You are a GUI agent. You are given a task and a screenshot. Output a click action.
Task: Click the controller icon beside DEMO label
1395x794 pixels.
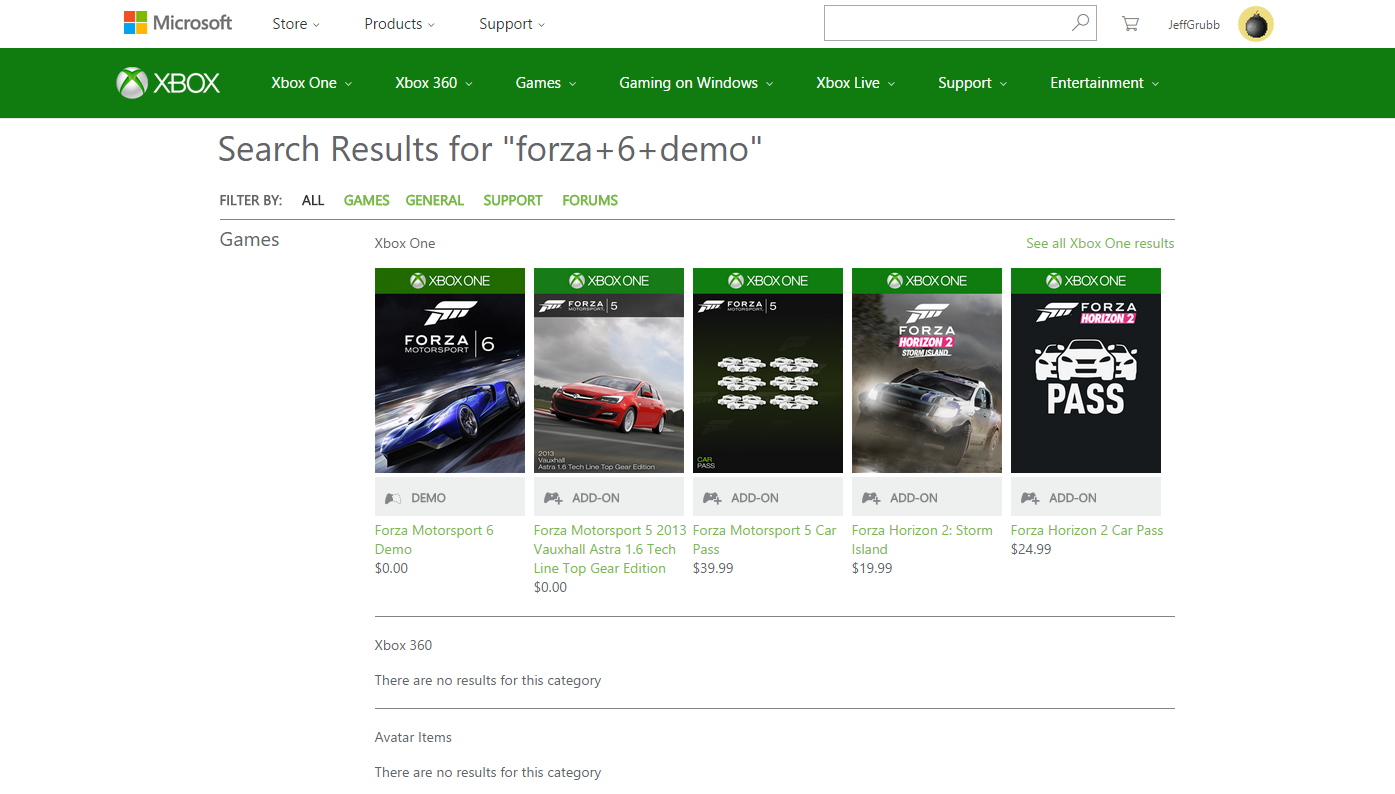[393, 498]
